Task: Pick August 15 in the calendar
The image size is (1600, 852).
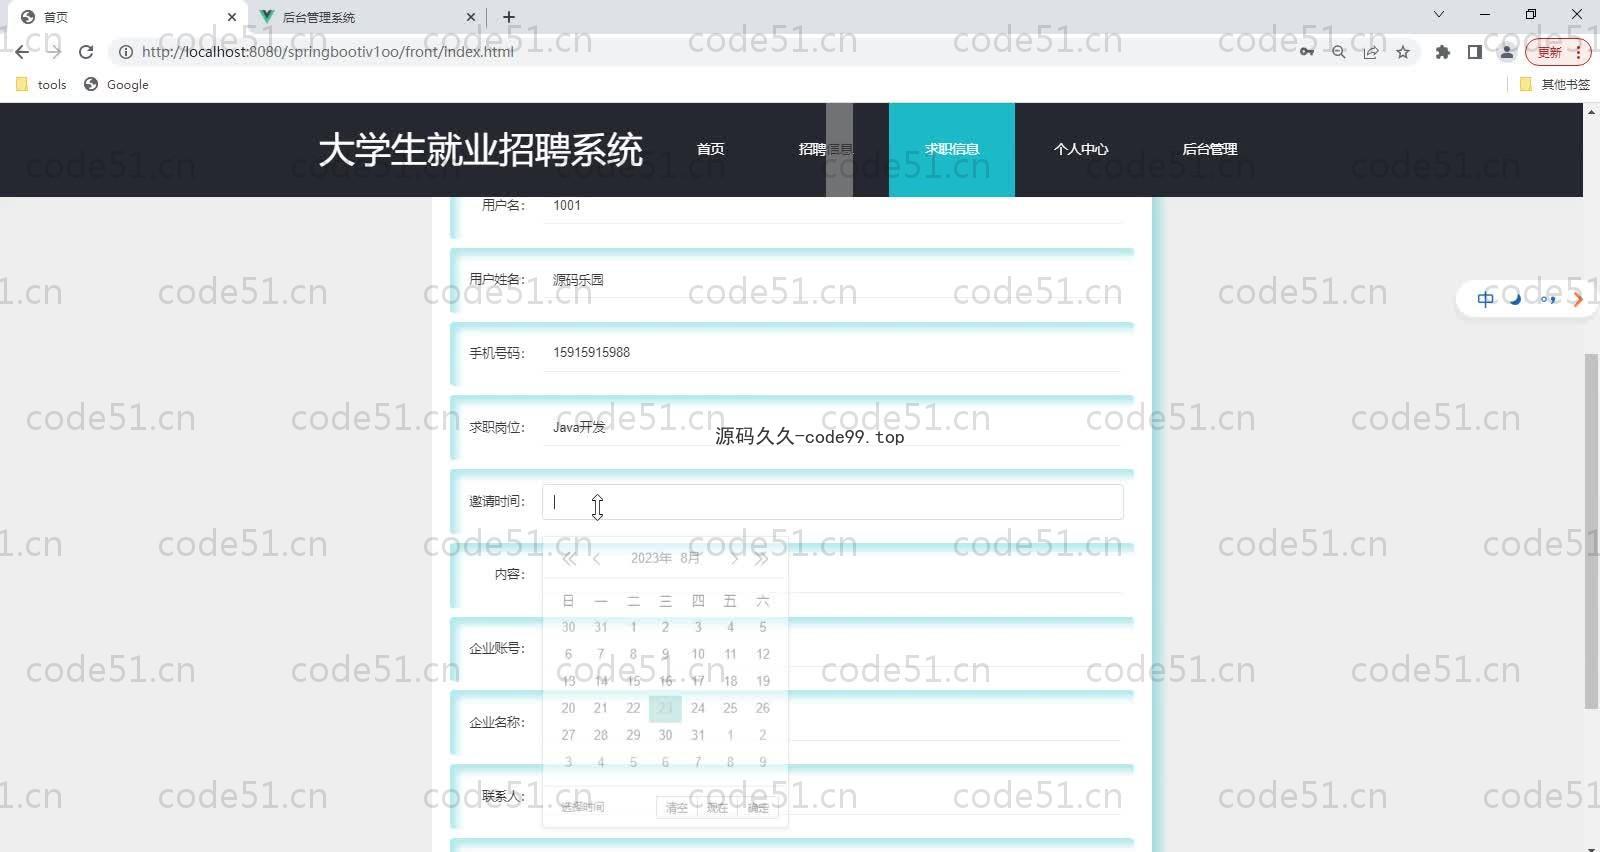Action: click(x=633, y=681)
